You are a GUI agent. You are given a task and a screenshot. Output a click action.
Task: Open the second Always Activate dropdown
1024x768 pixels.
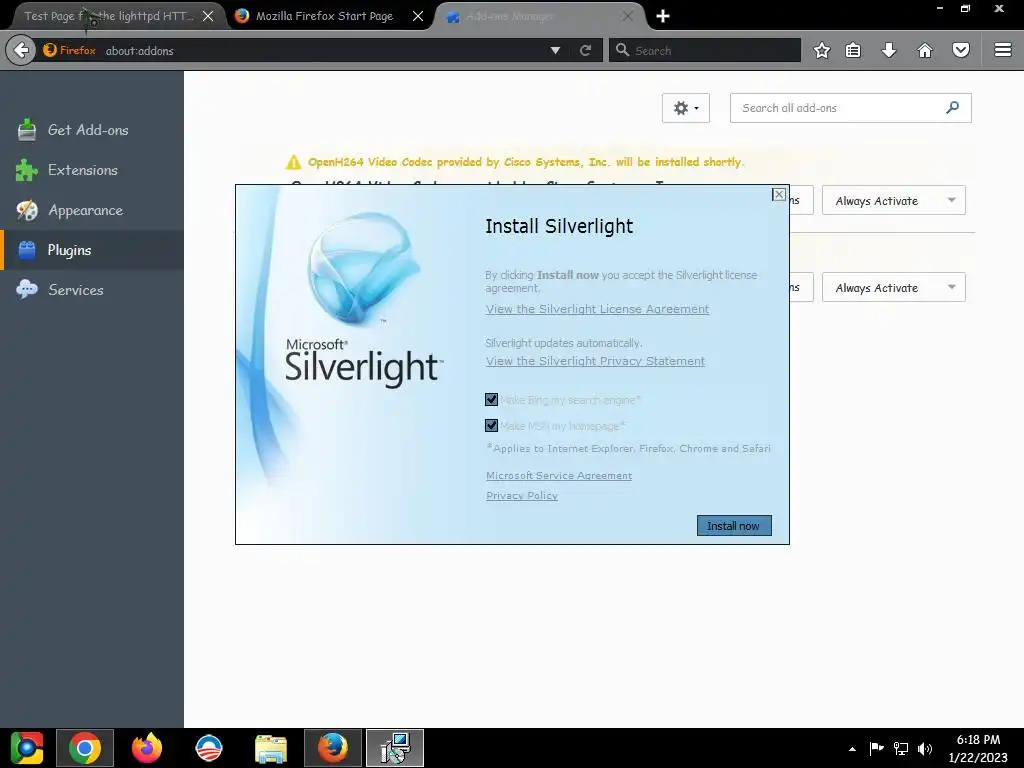pyautogui.click(x=893, y=287)
